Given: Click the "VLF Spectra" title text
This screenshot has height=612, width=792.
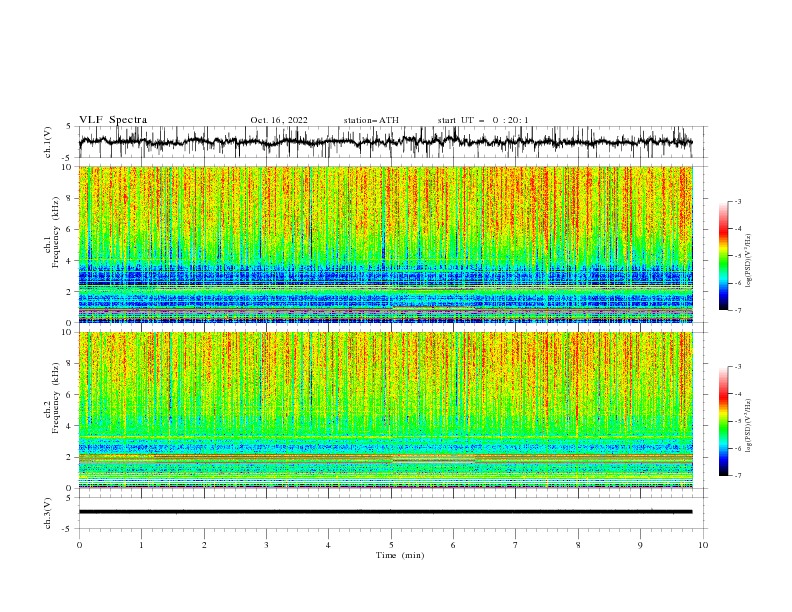Looking at the screenshot, I should 113,120.
